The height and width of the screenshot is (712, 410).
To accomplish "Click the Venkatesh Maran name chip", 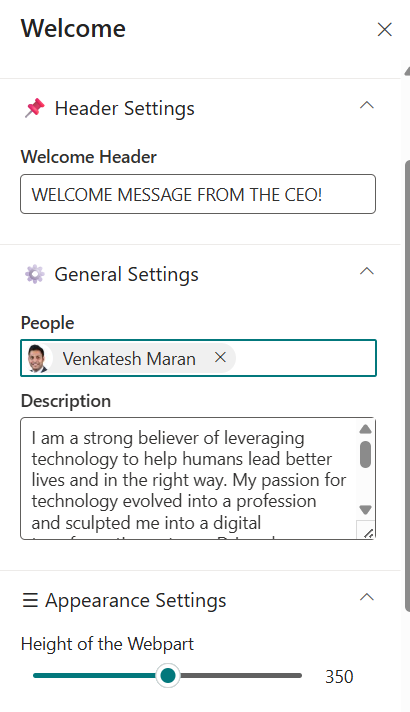I will click(x=129, y=358).
